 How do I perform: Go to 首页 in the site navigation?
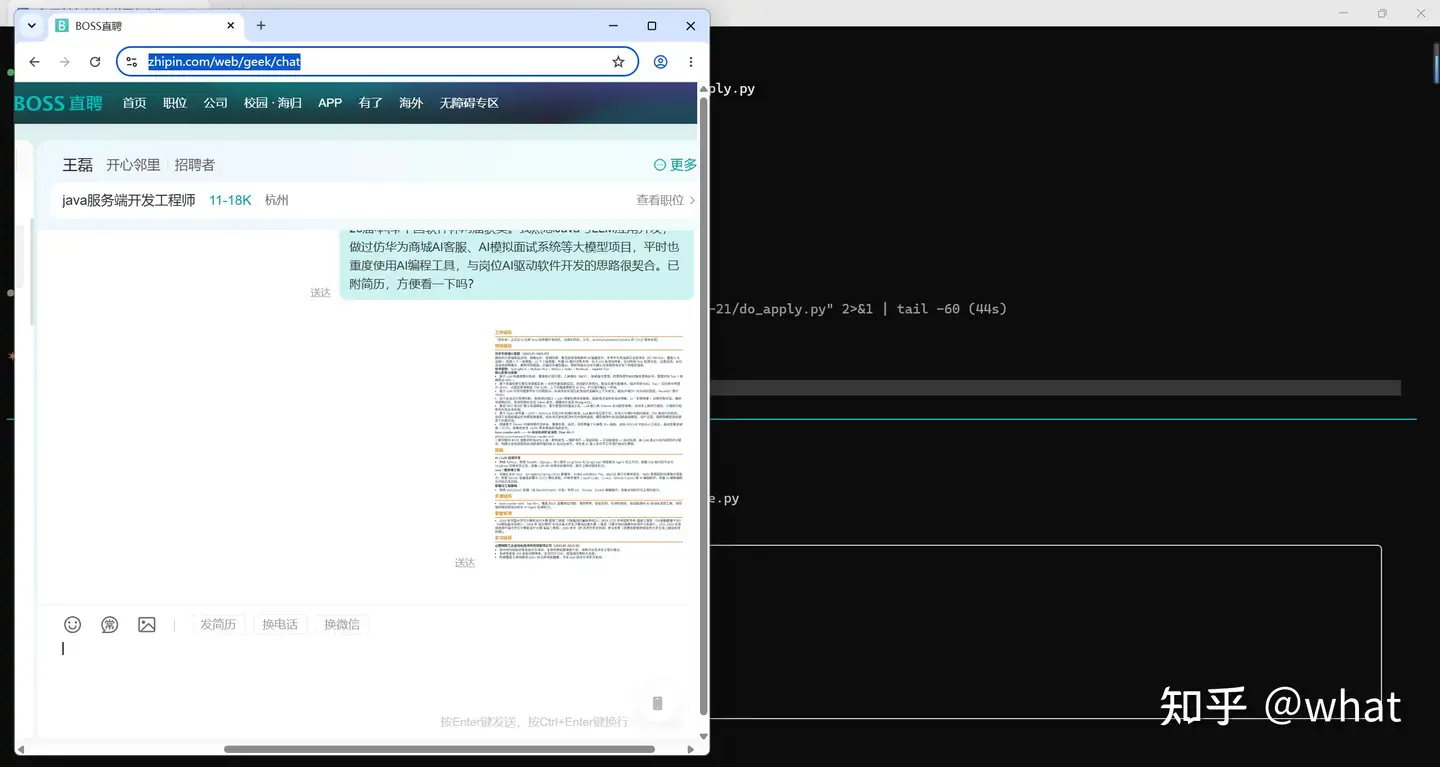[134, 103]
